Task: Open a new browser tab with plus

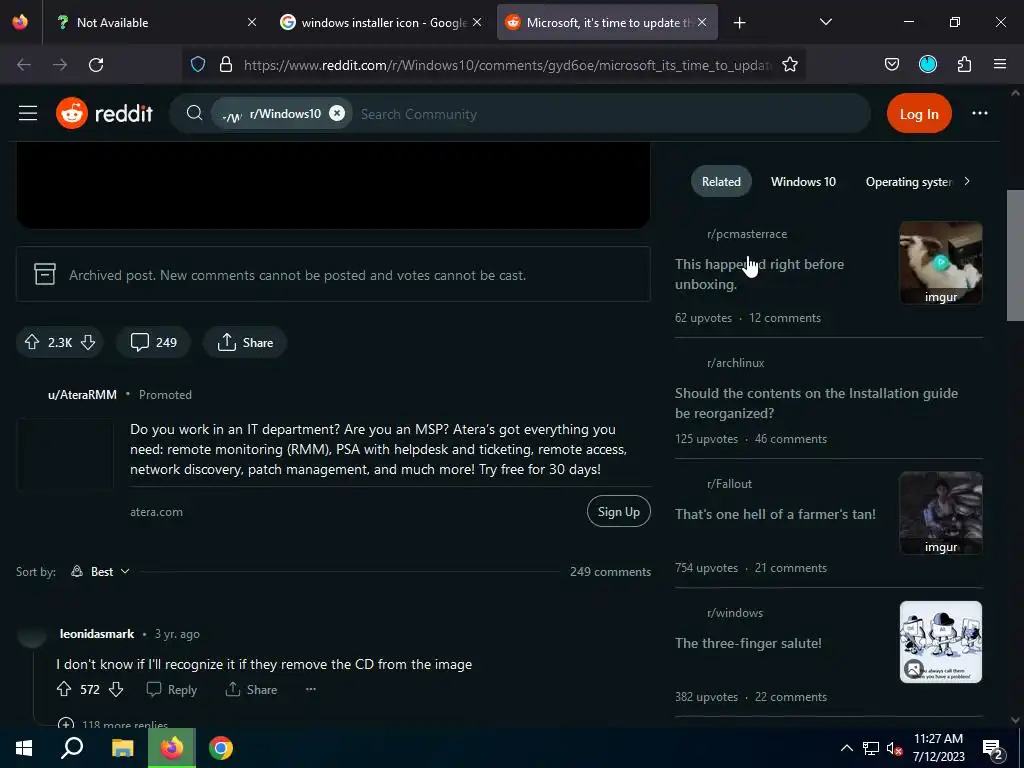Action: (x=739, y=23)
